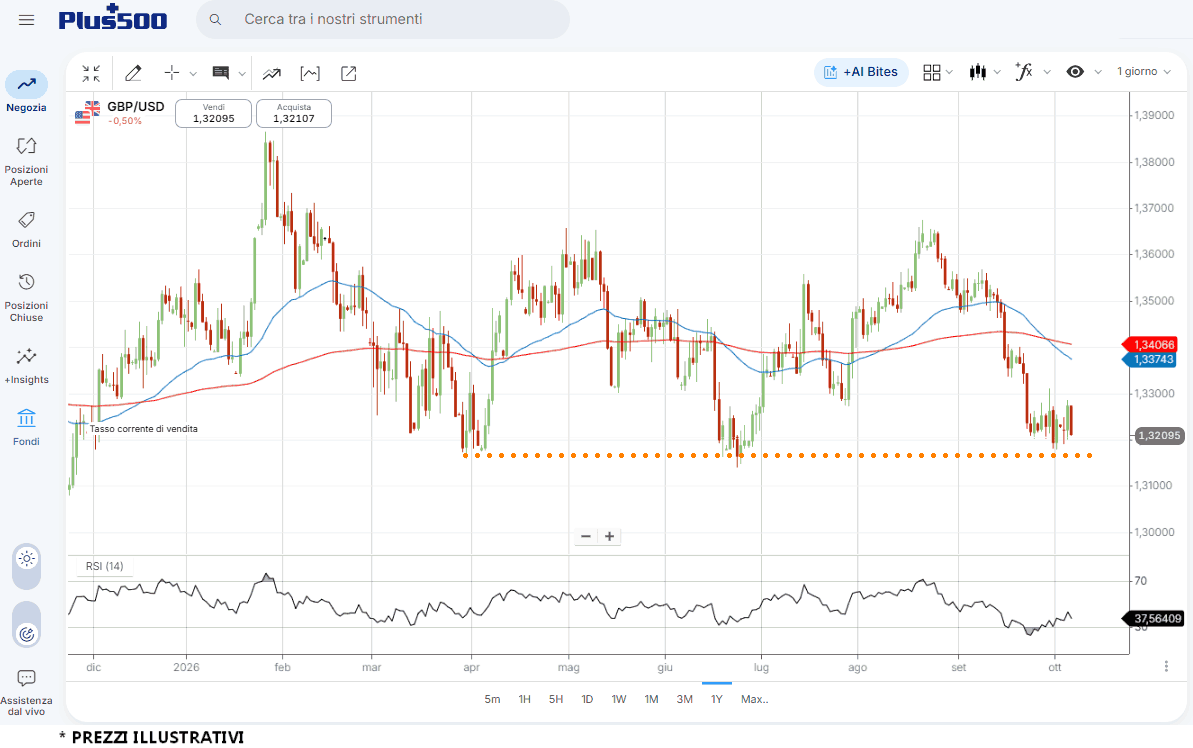Click the search magnifier icon

(x=215, y=20)
